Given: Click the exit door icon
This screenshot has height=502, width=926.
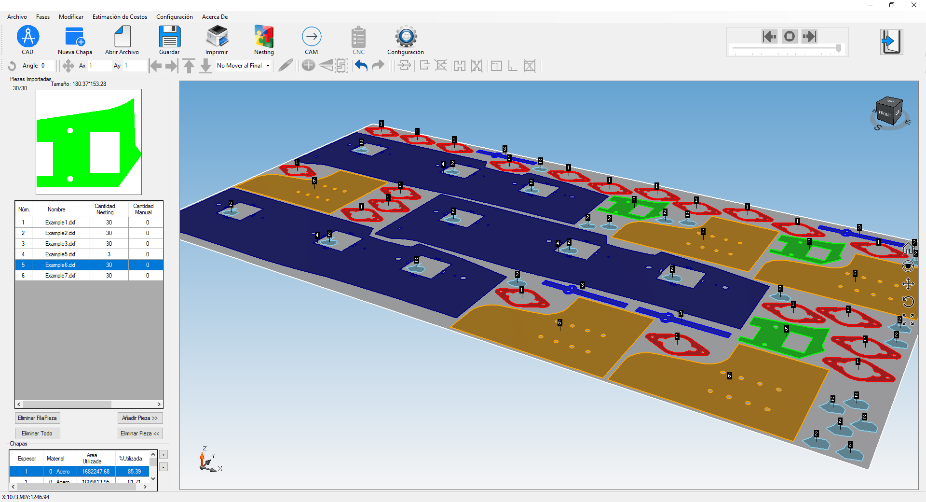Looking at the screenshot, I should click(890, 40).
